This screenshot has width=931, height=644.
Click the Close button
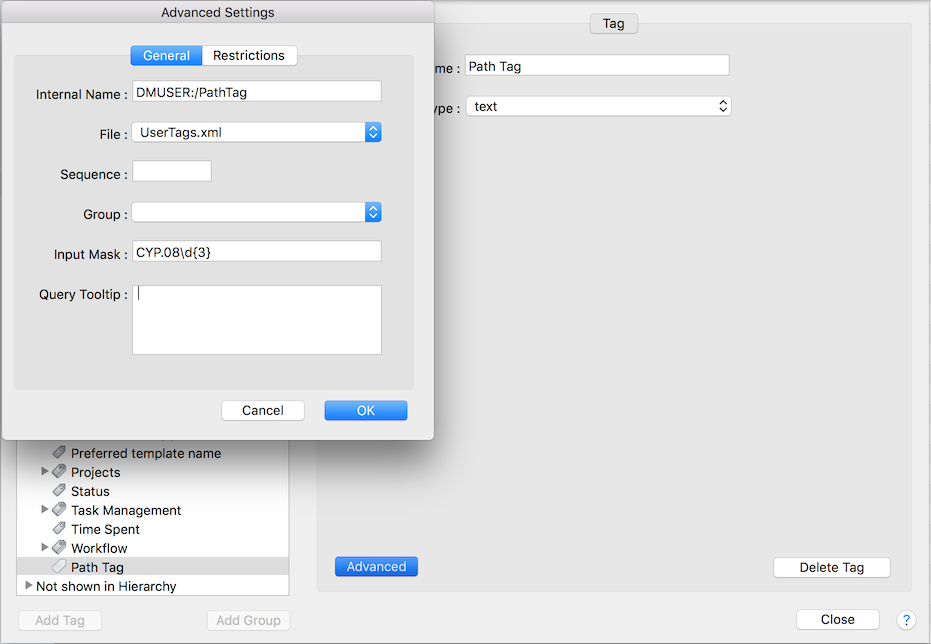(x=838, y=620)
